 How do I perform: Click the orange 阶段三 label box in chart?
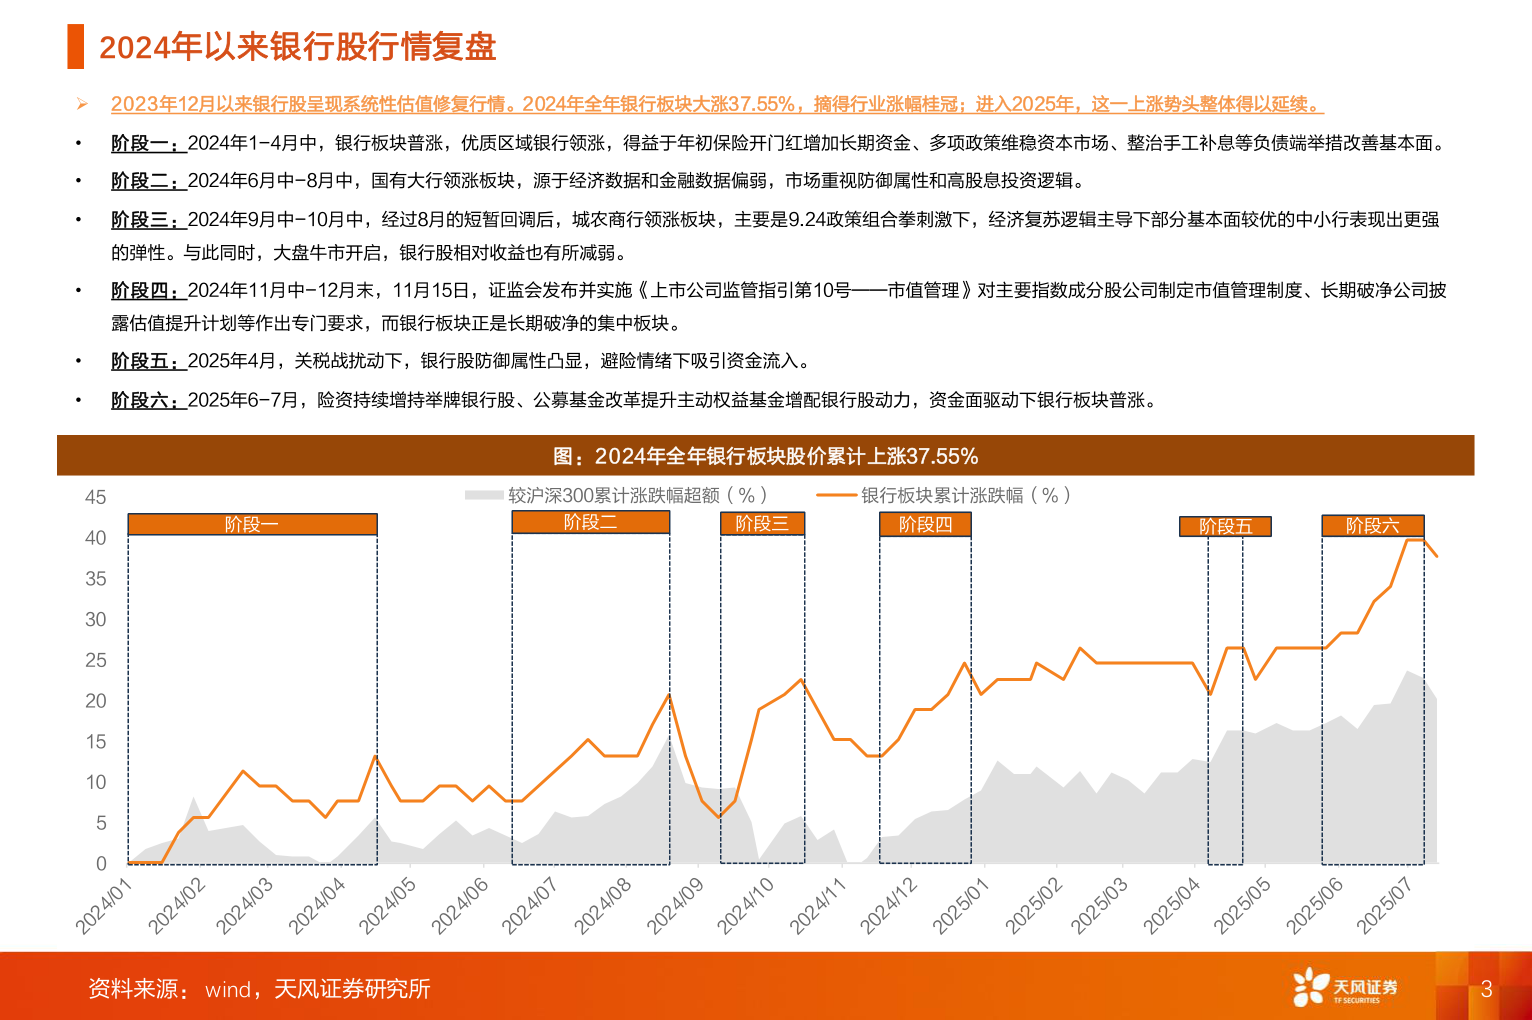tap(762, 523)
